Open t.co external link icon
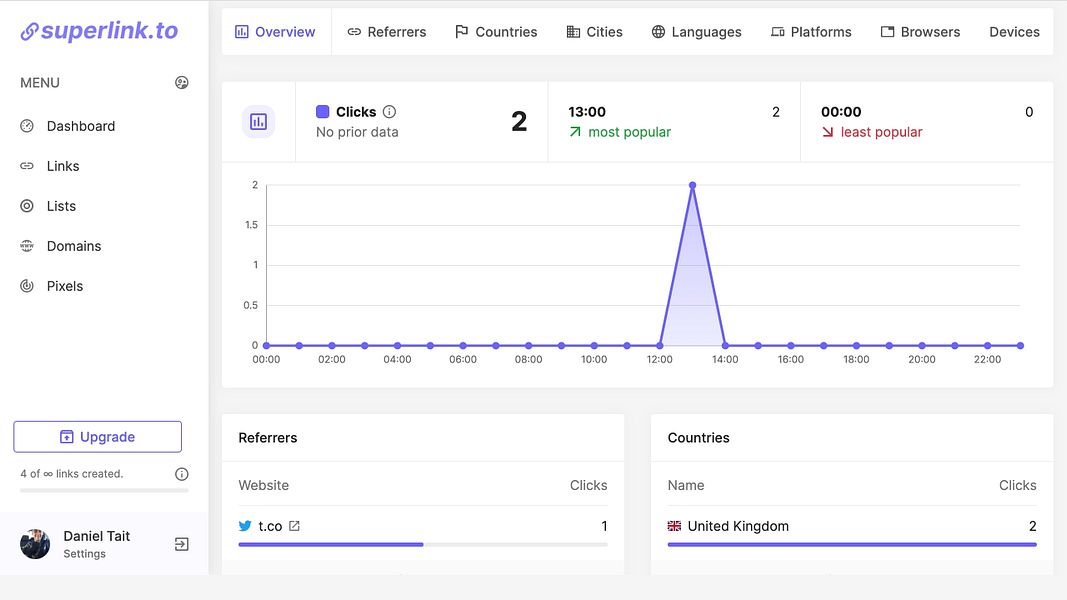 pos(295,526)
